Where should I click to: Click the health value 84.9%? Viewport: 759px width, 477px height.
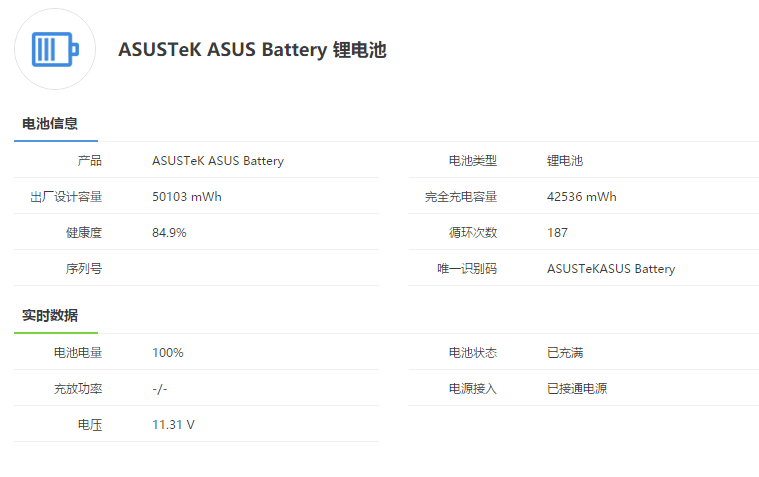click(x=169, y=233)
